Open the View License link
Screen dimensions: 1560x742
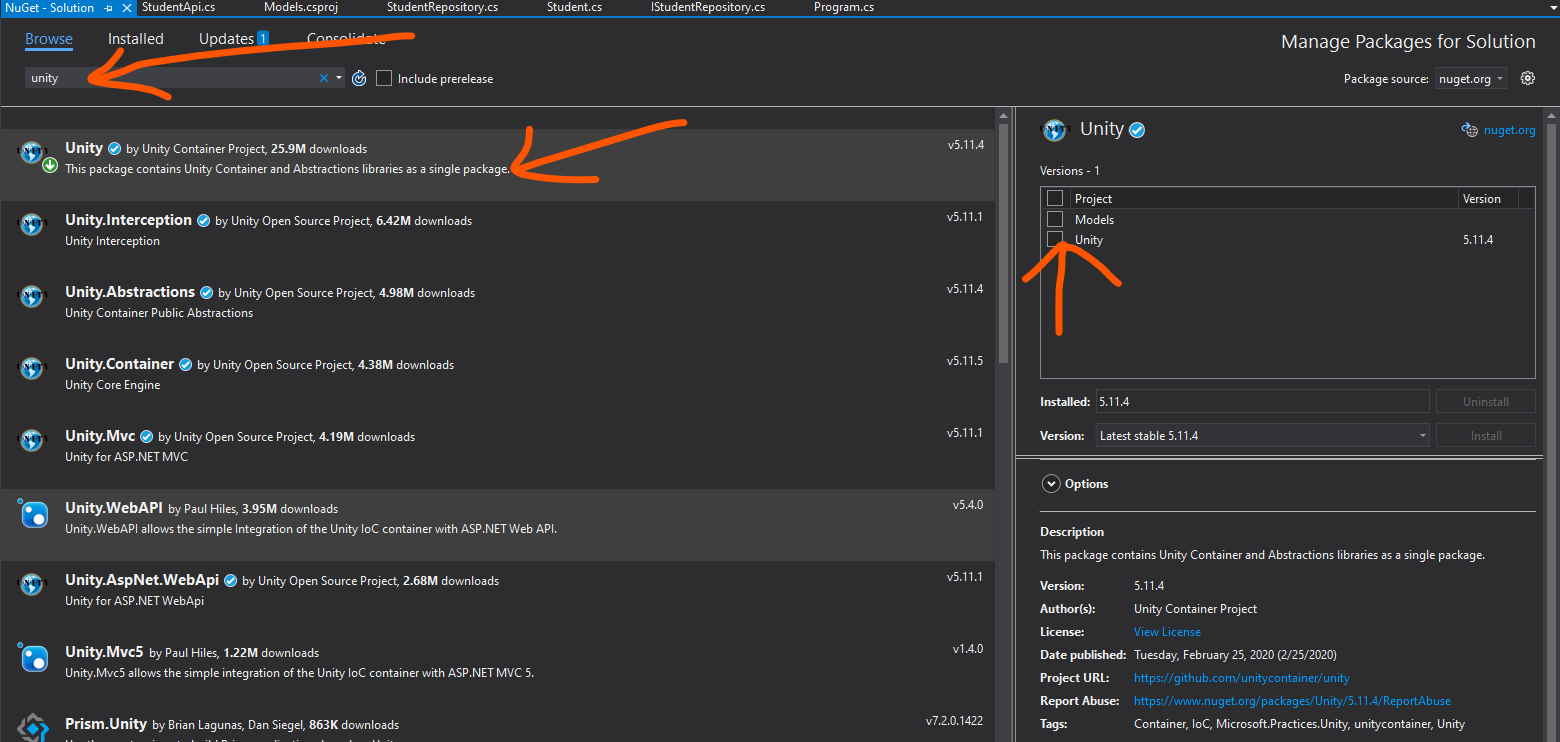1167,632
